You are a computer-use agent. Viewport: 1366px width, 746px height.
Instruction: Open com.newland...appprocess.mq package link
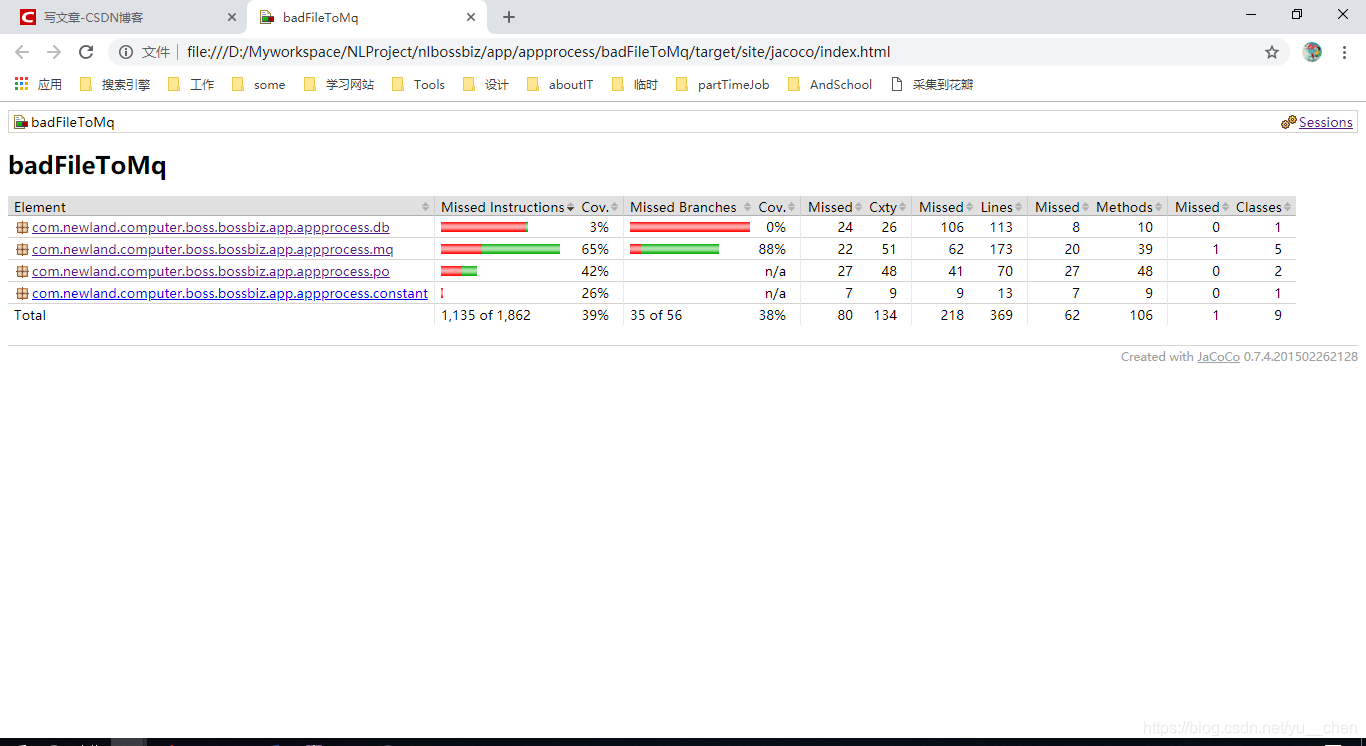tap(212, 250)
